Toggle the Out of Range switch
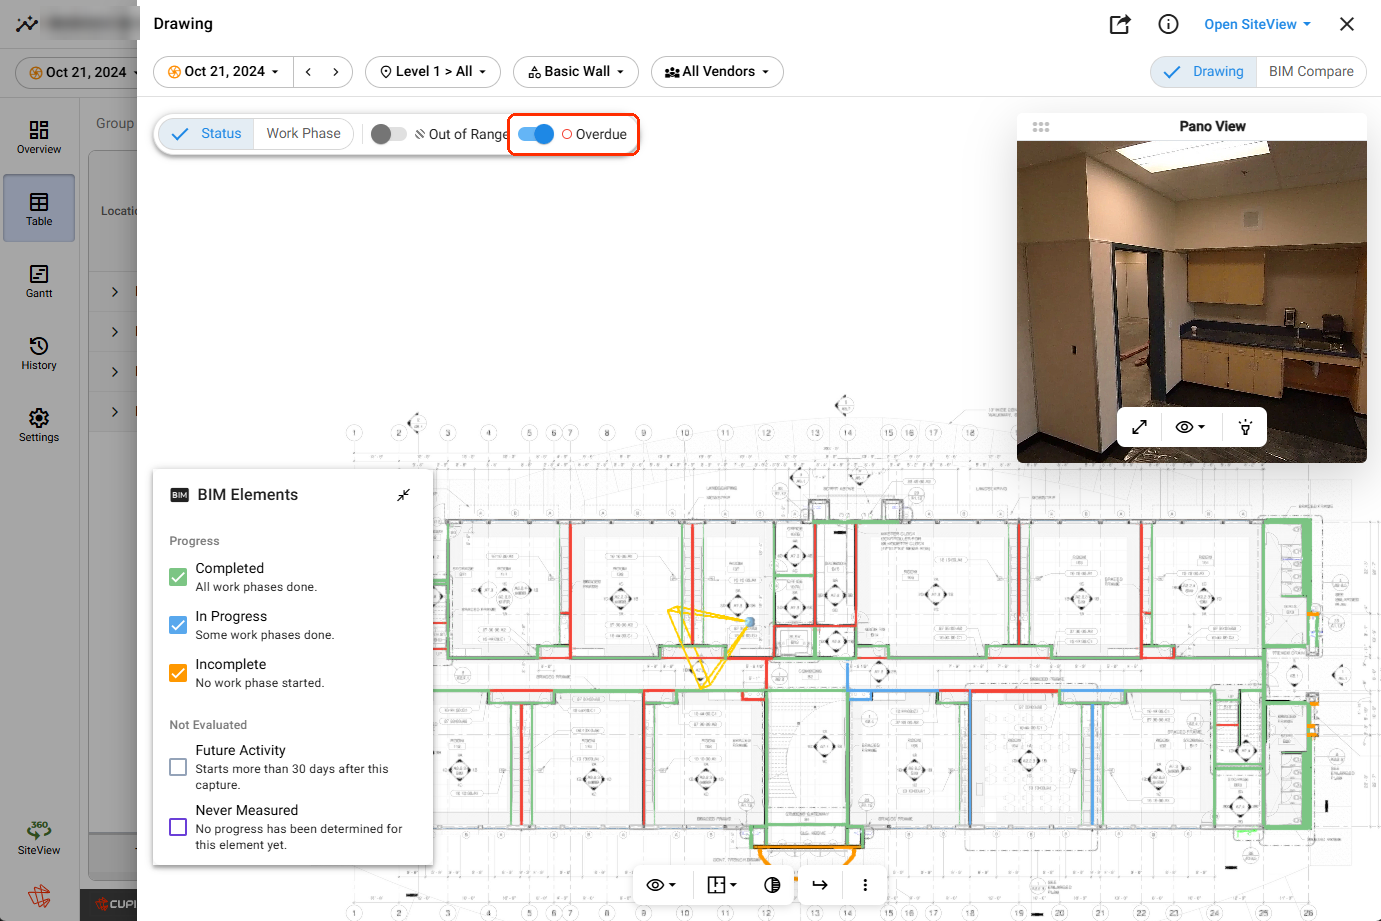 click(388, 134)
